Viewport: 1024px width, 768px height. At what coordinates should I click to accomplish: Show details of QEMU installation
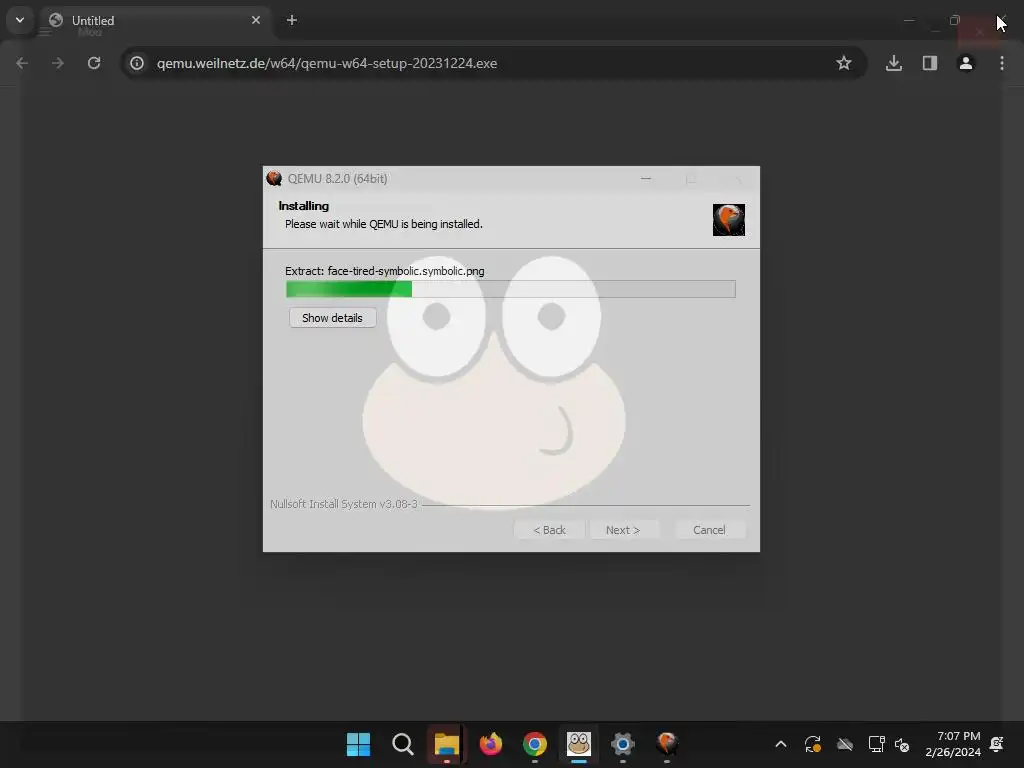[332, 318]
